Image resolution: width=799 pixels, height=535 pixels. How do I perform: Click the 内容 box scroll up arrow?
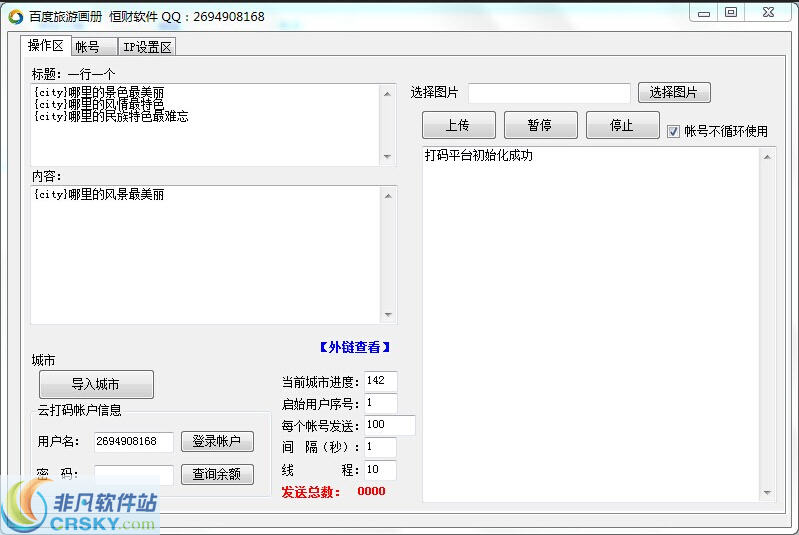[388, 196]
